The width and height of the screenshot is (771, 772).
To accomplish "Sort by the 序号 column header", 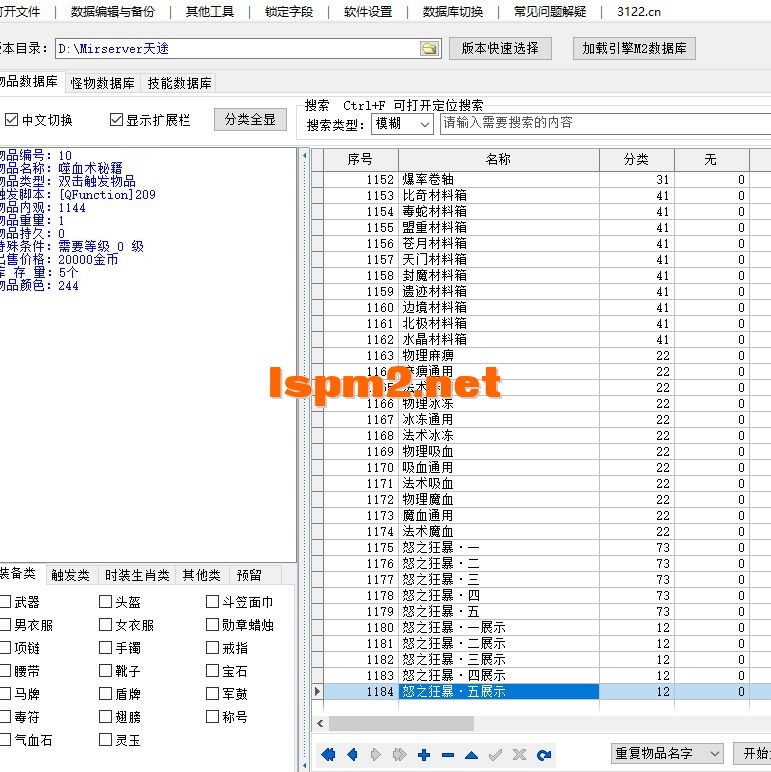I will pyautogui.click(x=360, y=160).
